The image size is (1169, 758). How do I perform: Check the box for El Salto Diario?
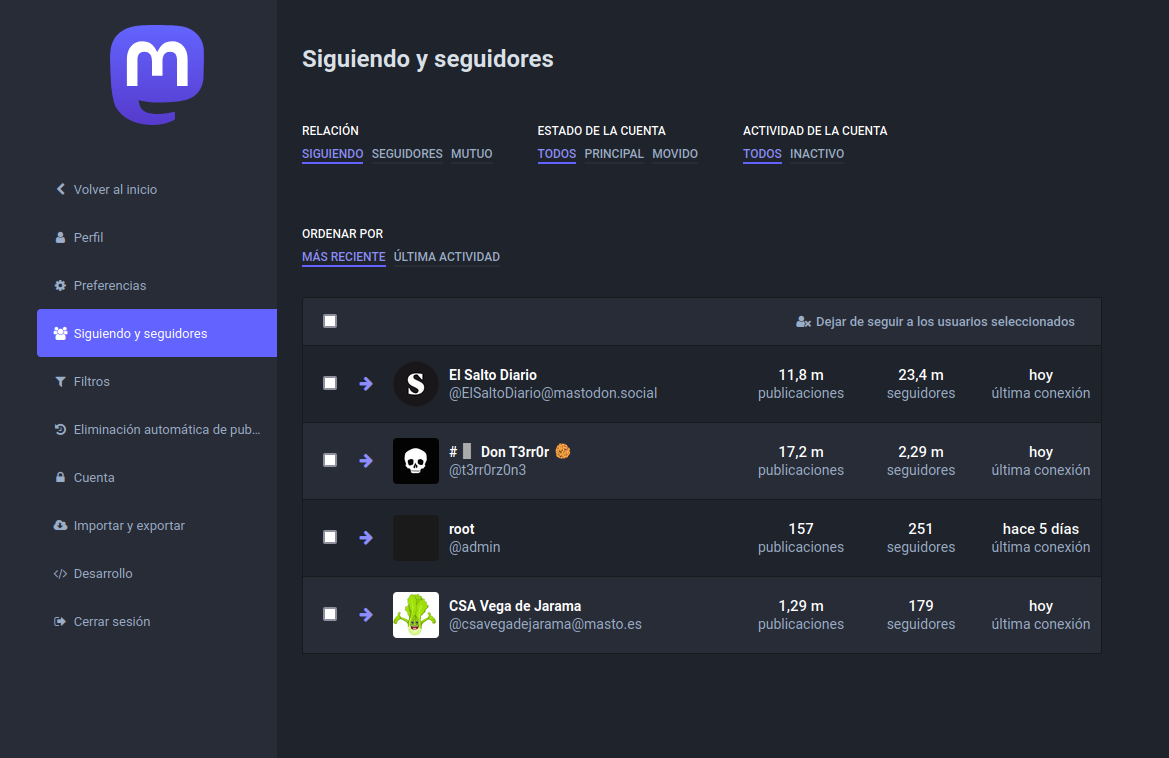[330, 383]
